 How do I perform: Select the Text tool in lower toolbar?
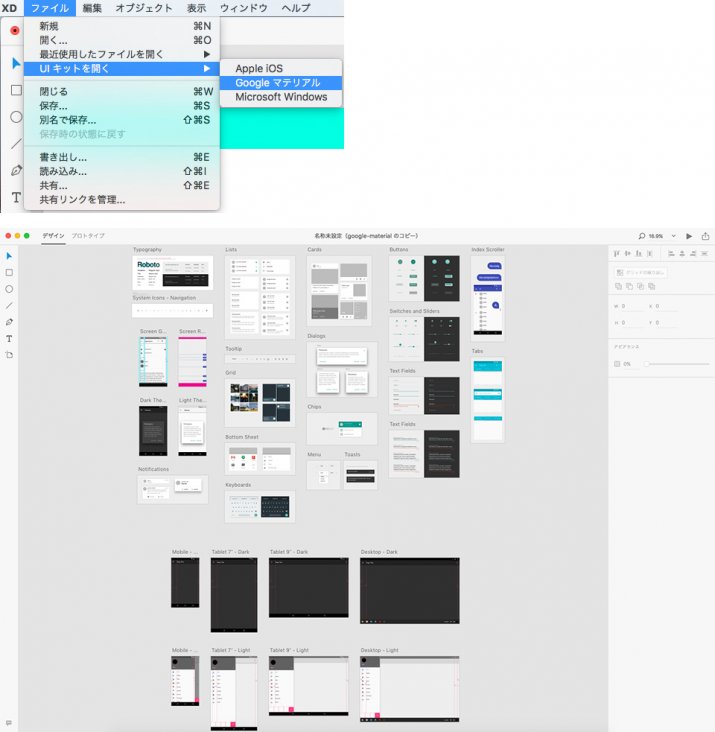(9, 339)
